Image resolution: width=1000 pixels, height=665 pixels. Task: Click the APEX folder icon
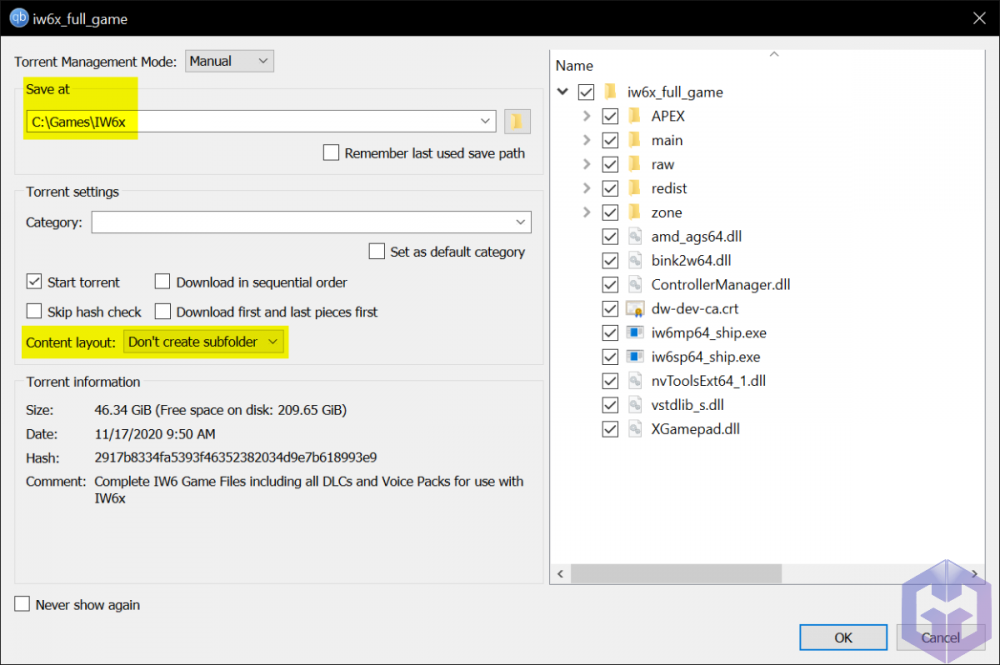pos(635,116)
